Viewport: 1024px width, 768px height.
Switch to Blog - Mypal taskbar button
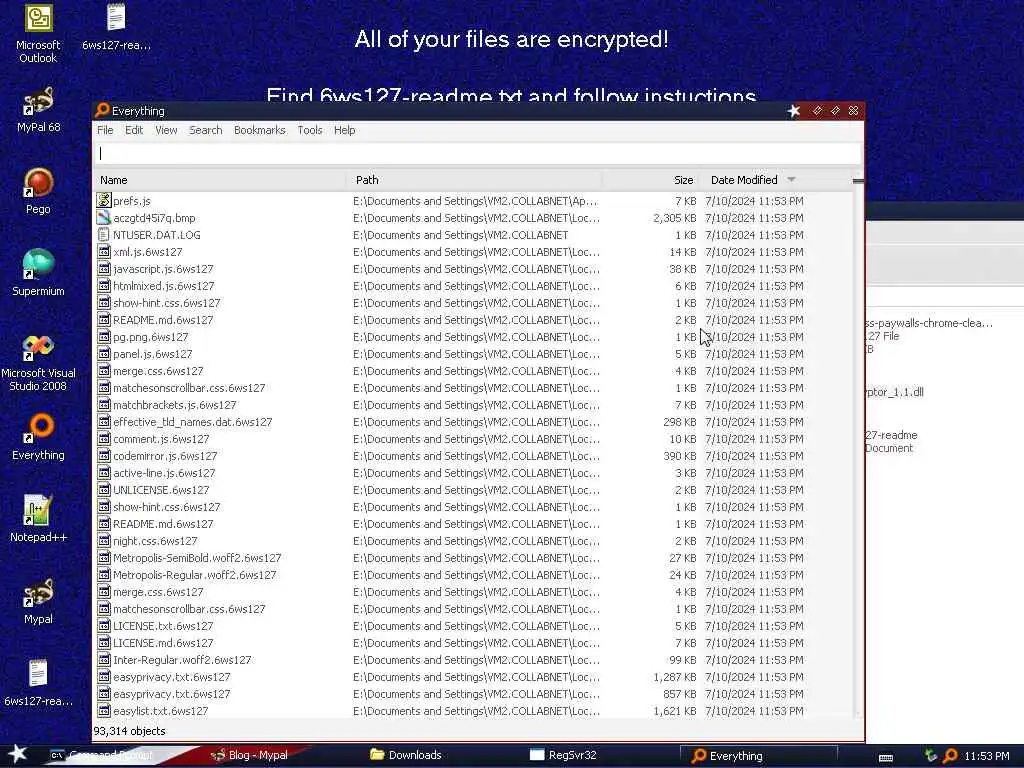point(257,755)
